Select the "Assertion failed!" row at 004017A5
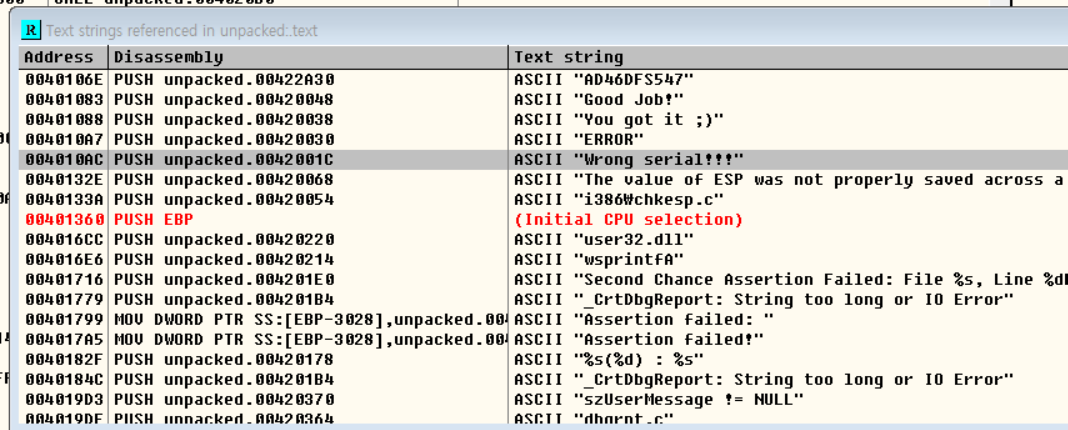 point(638,340)
